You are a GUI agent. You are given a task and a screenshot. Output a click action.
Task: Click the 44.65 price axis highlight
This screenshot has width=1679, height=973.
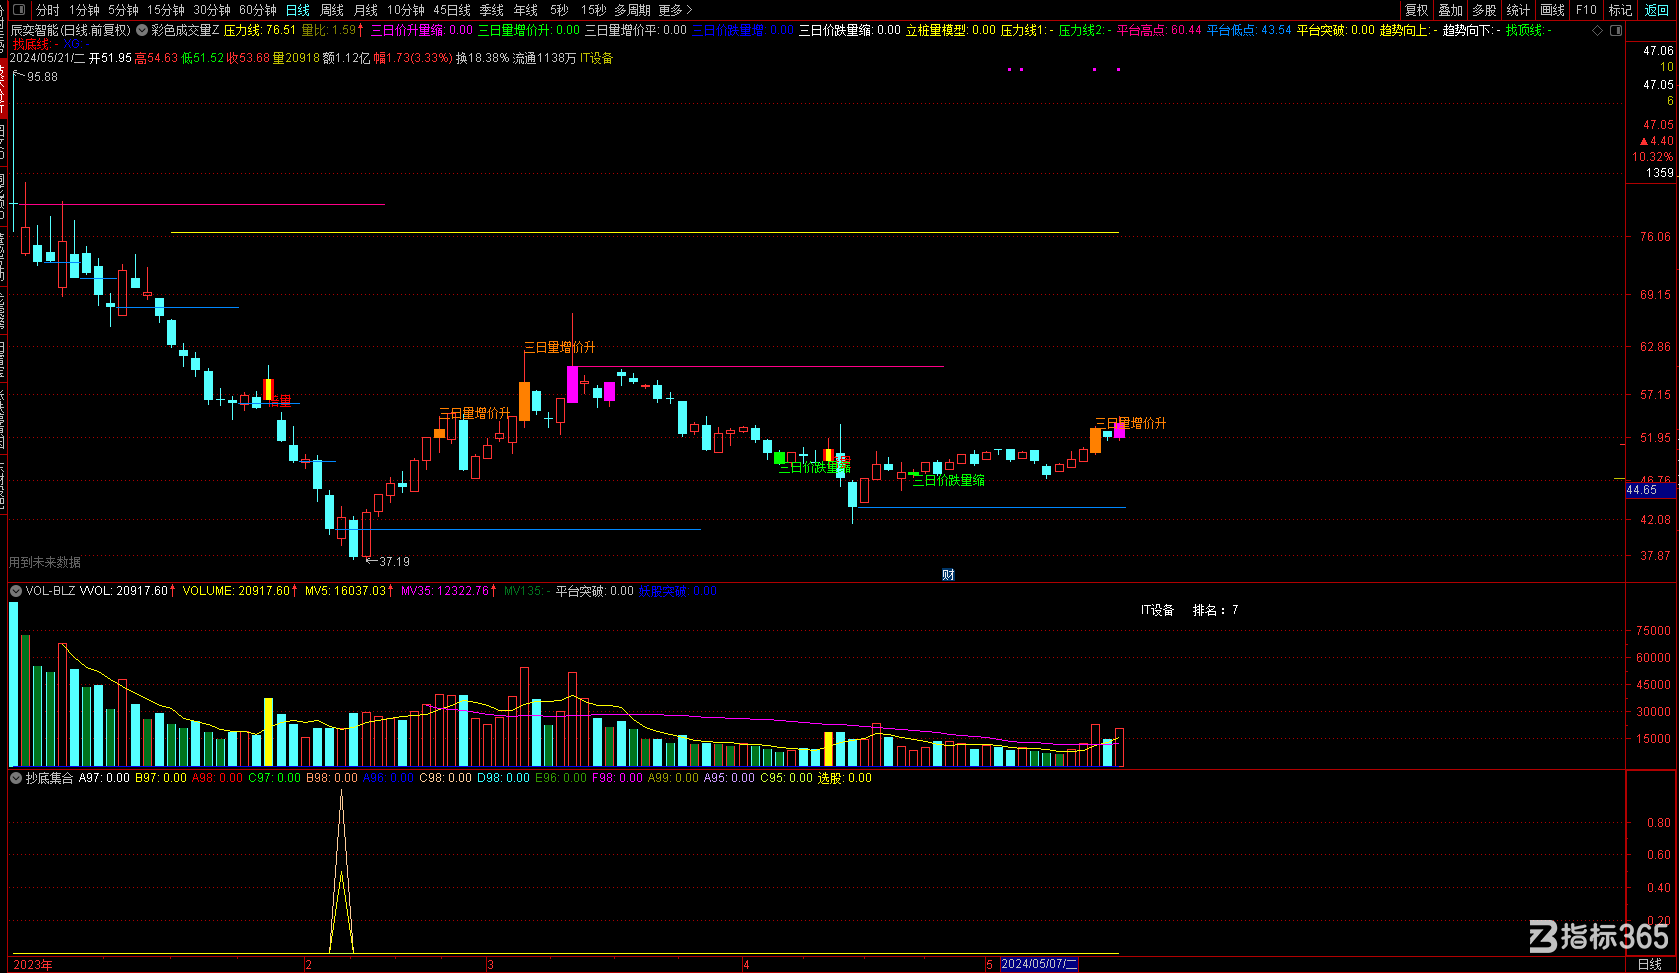point(1650,490)
